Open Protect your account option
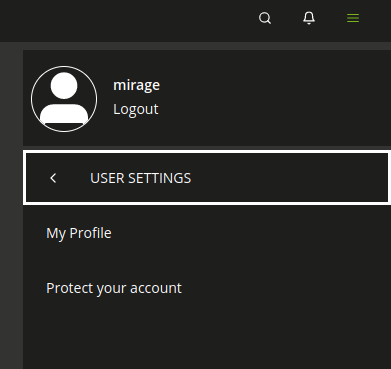 point(114,288)
